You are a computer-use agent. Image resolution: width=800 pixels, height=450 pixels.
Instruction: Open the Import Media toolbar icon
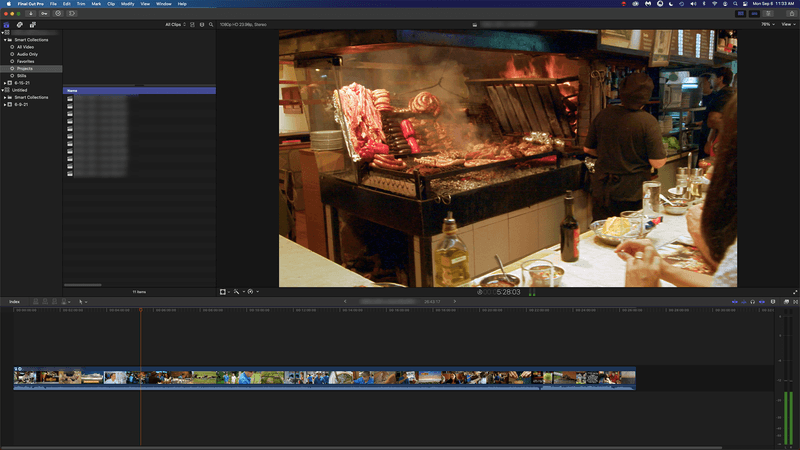(x=31, y=14)
